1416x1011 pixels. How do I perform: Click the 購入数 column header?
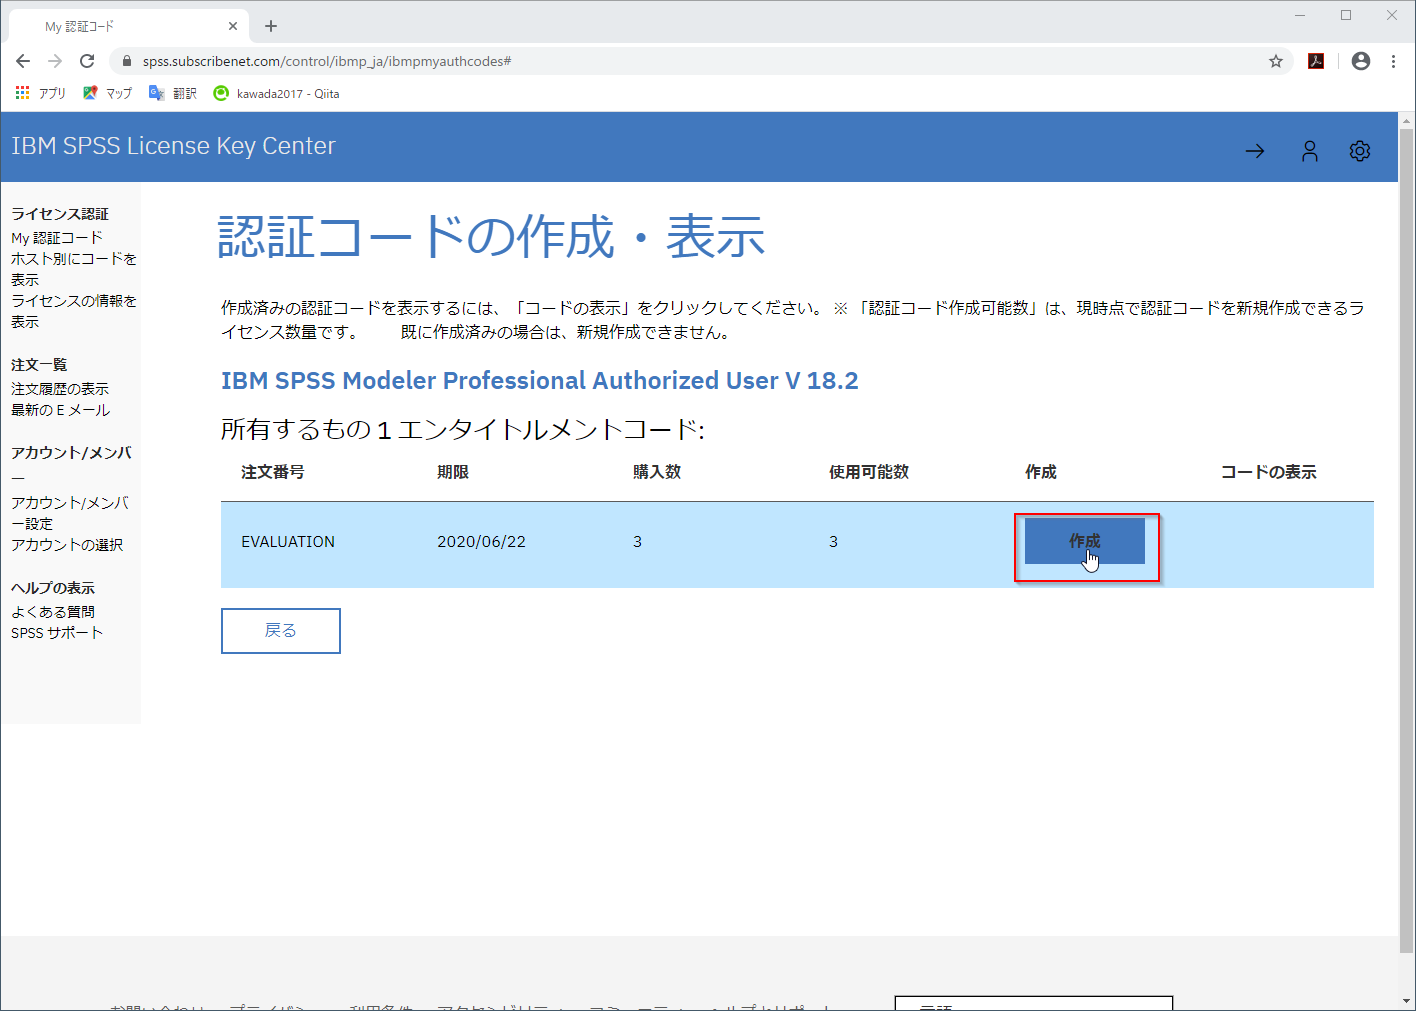[x=657, y=472]
